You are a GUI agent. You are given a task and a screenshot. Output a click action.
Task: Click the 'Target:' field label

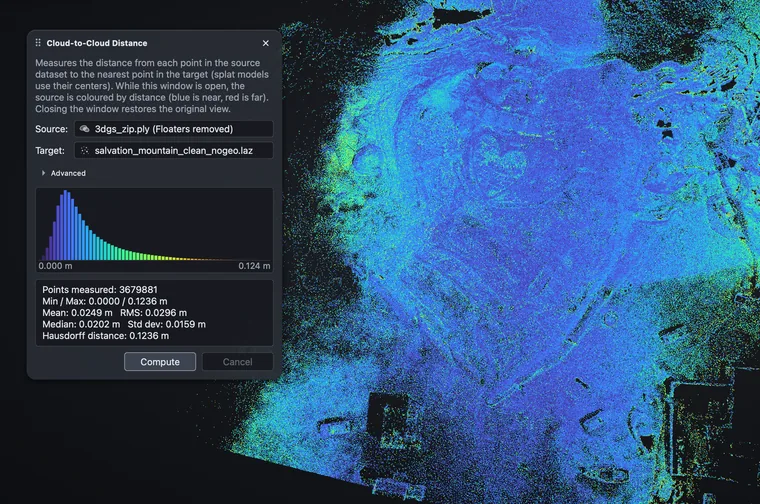[x=50, y=150]
